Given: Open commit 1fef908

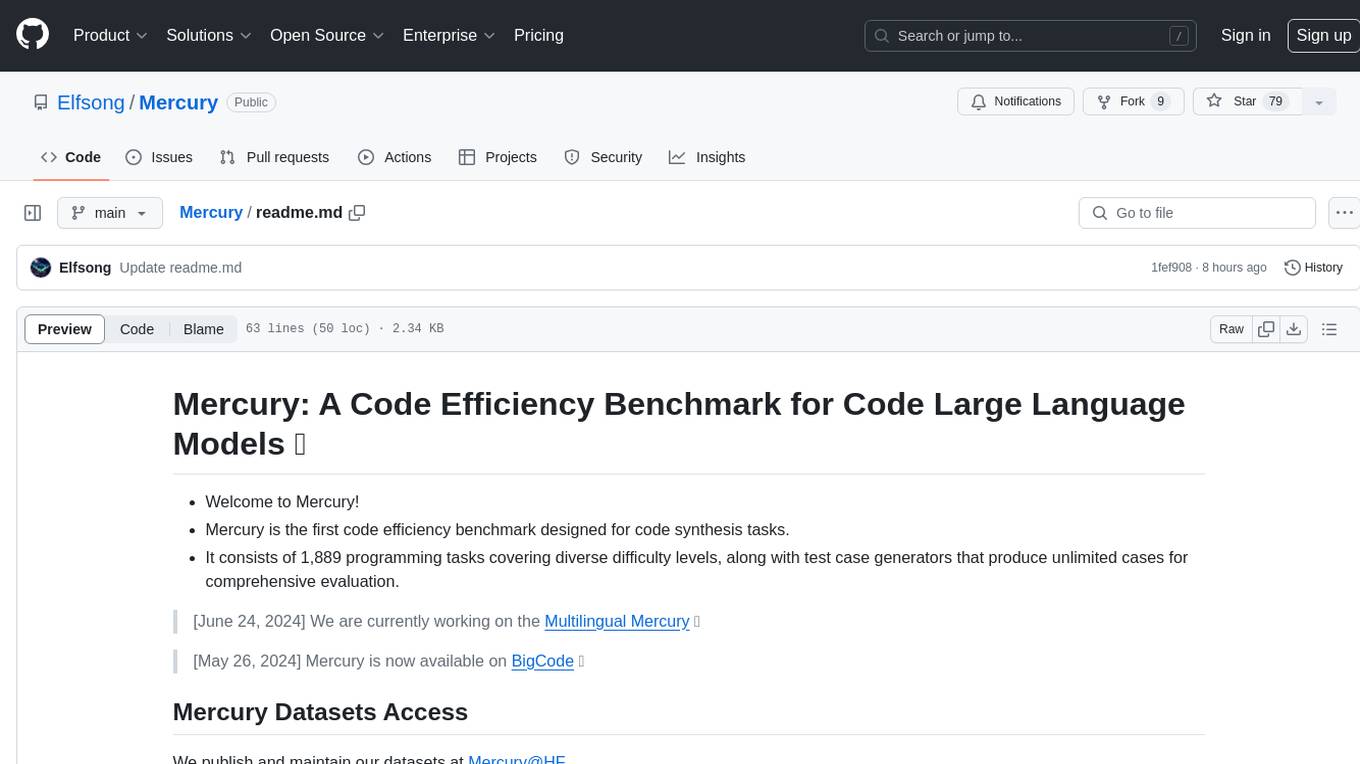Looking at the screenshot, I should pos(1171,267).
